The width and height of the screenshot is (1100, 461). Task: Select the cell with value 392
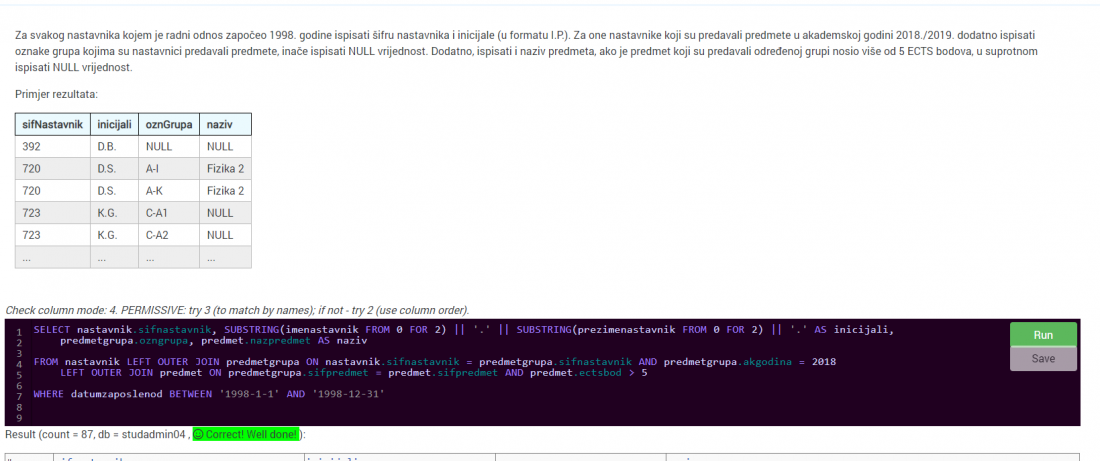tap(53, 147)
